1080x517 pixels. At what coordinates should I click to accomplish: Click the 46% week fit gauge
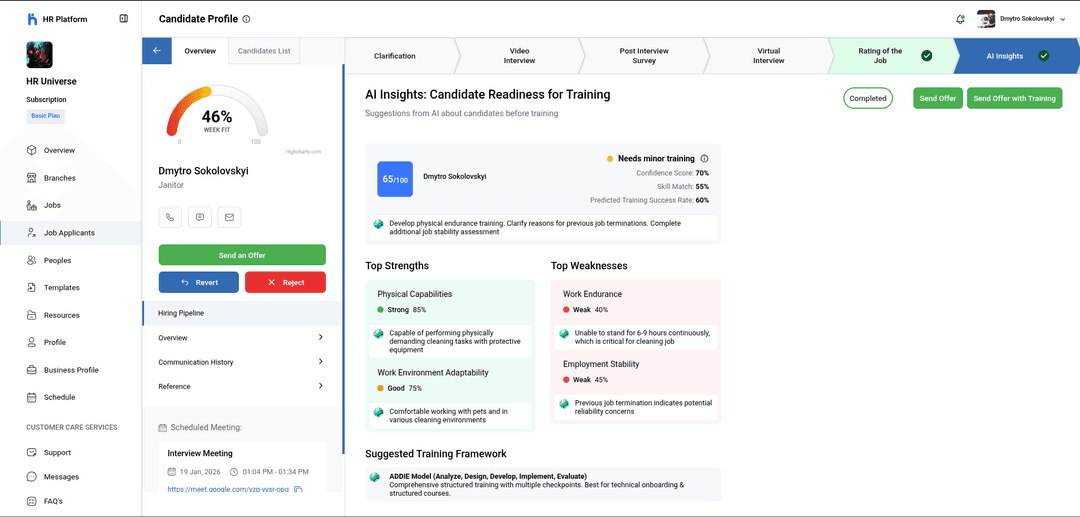217,115
